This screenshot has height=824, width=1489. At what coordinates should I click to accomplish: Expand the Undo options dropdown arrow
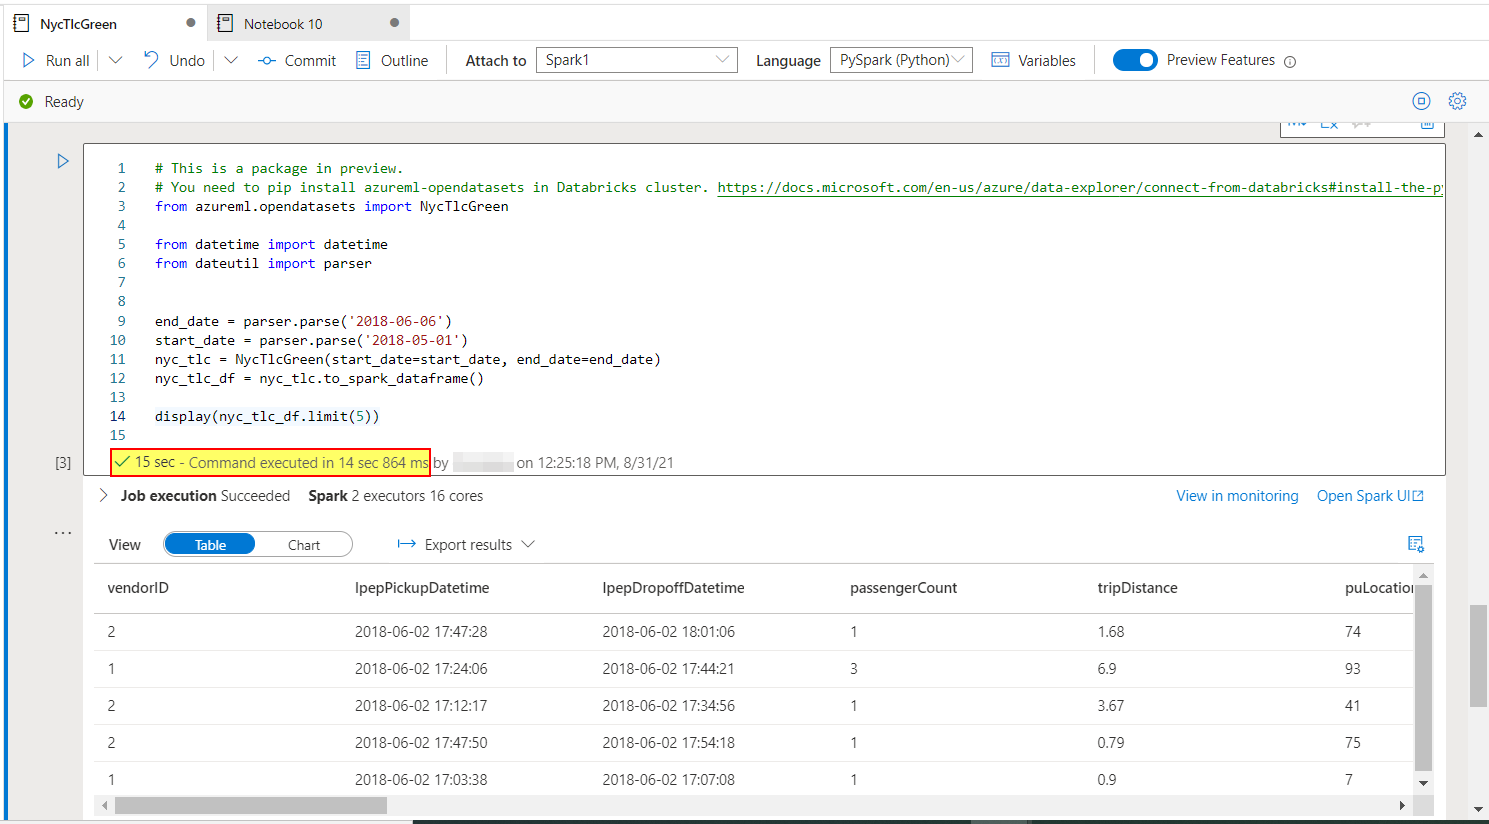pos(231,60)
